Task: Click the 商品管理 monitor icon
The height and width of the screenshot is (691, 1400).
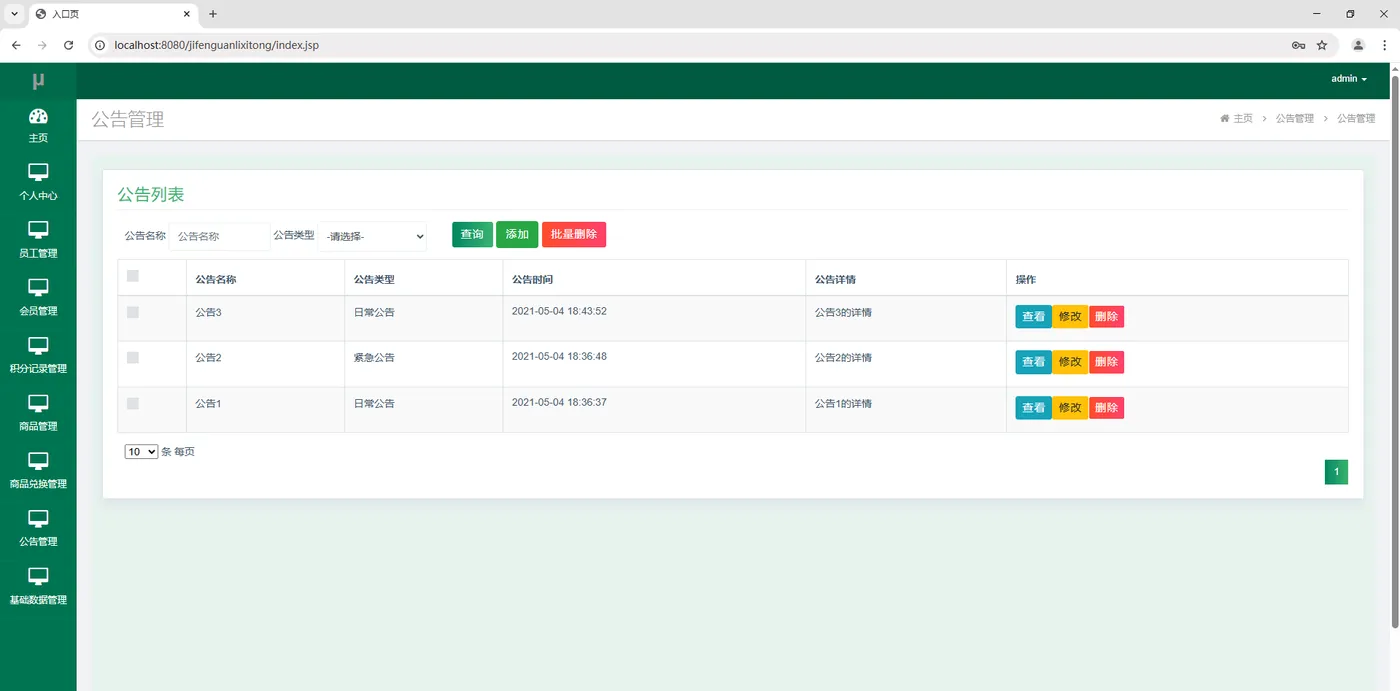Action: point(38,404)
